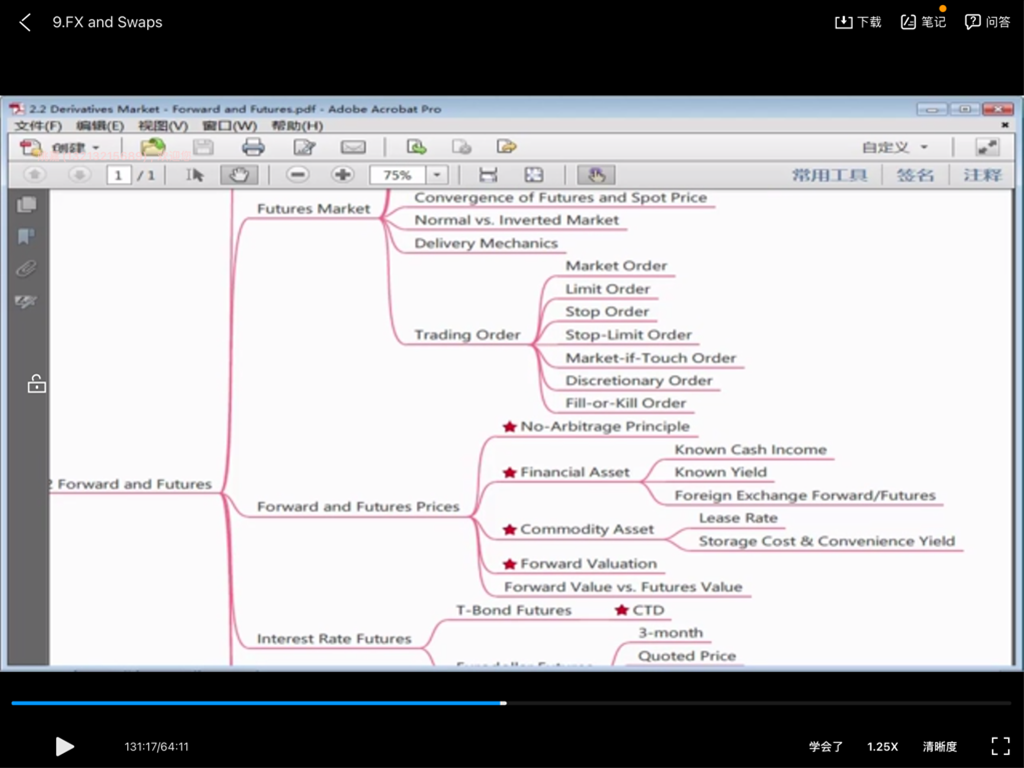This screenshot has height=768, width=1024.
Task: Click the Stop-Limit Order node
Action: click(628, 334)
